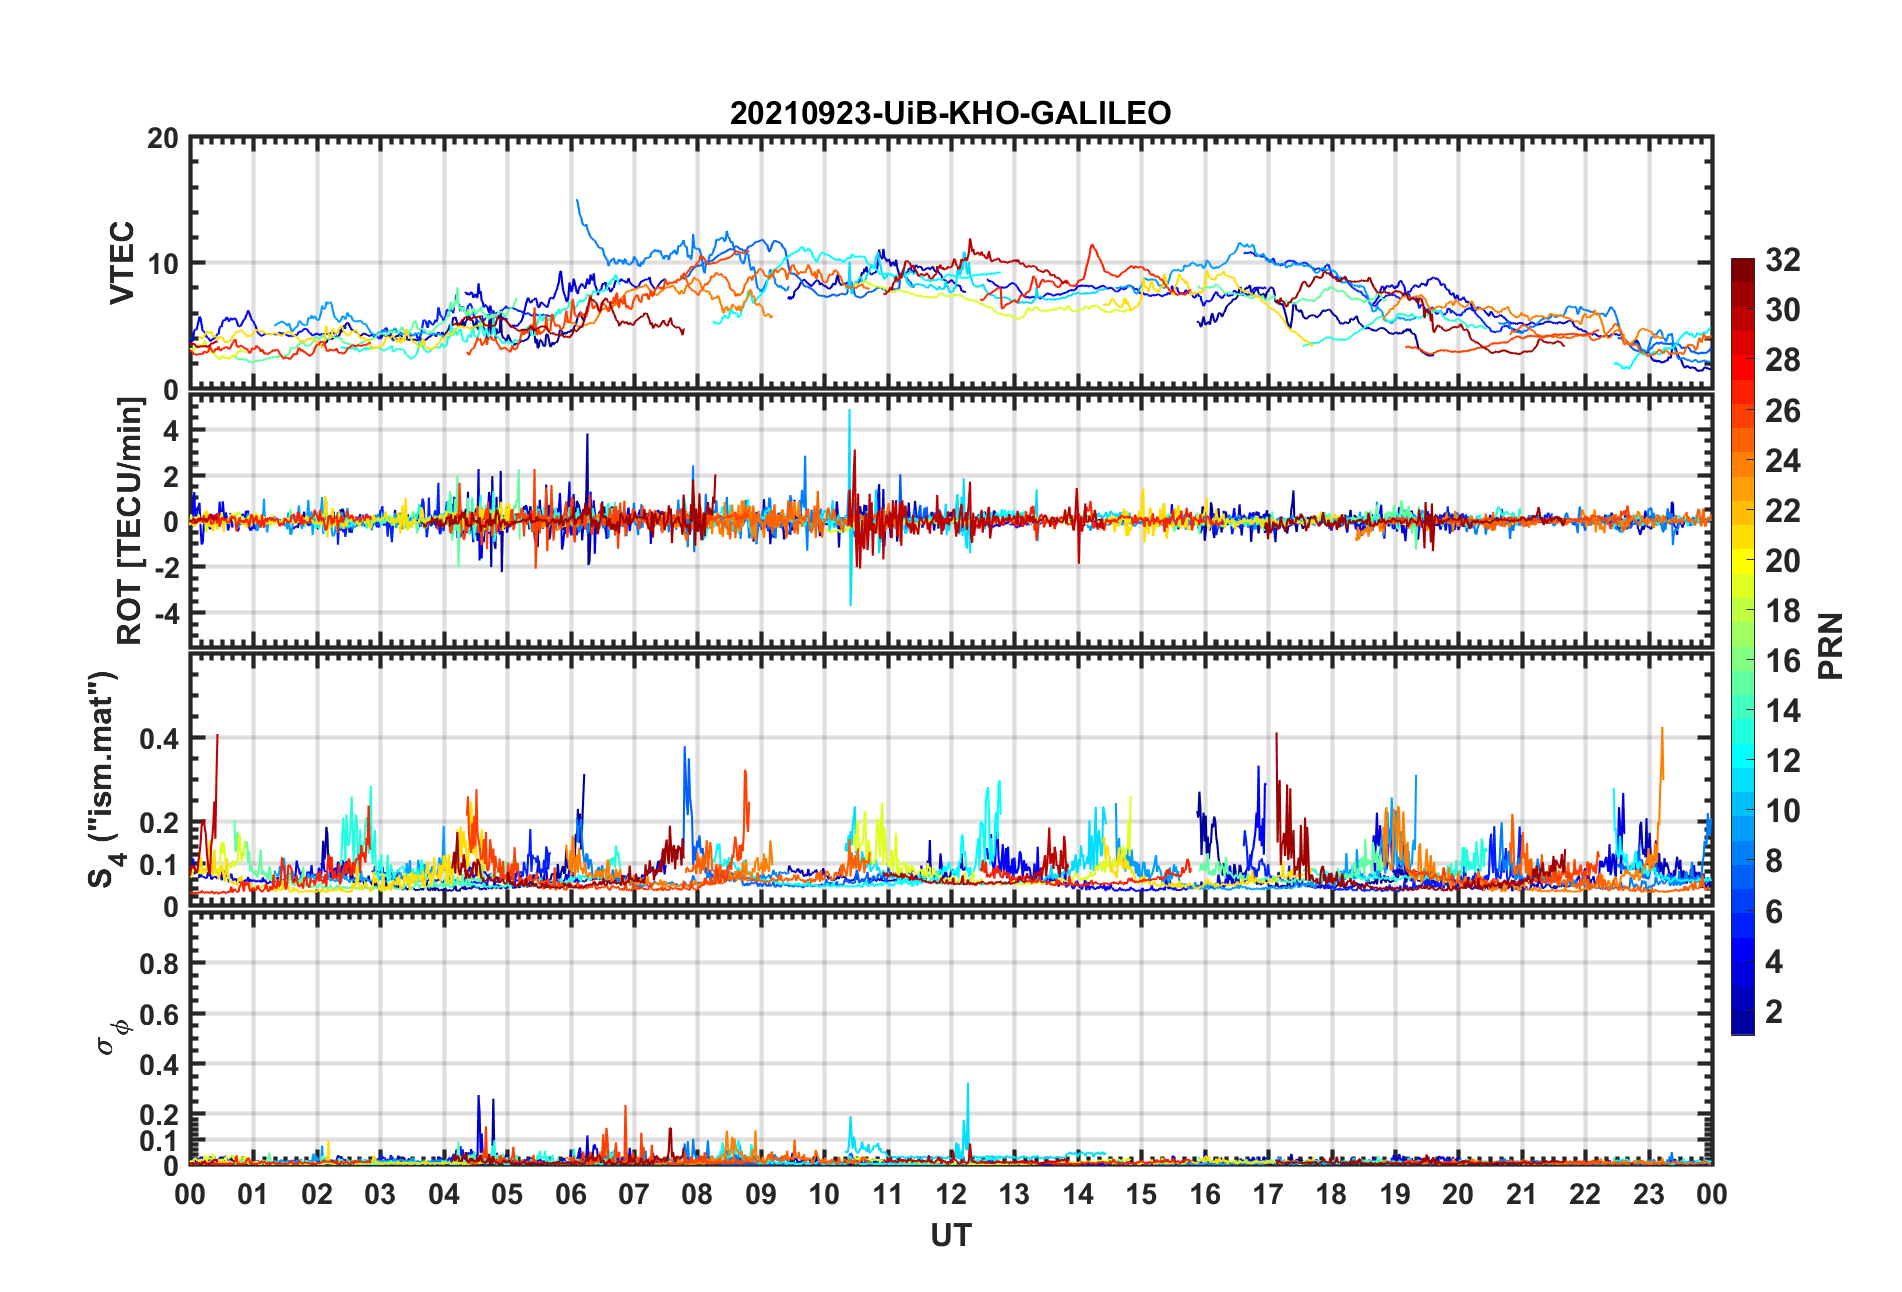This screenshot has height=1292, width=1902.
Task: Click colorbar tick label 2
Action: (x=1773, y=1011)
